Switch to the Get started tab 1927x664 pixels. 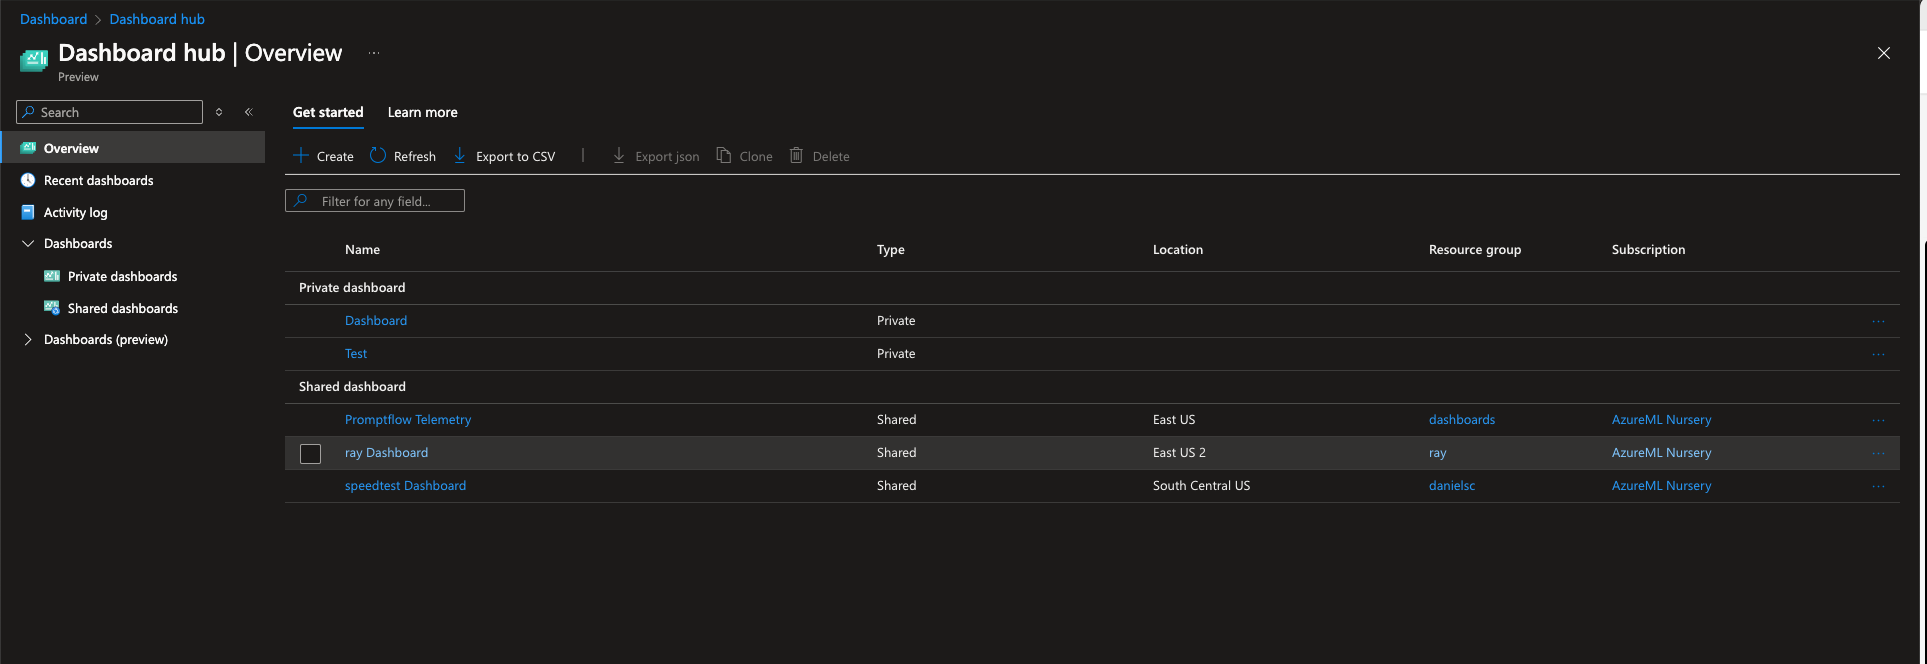coord(328,112)
